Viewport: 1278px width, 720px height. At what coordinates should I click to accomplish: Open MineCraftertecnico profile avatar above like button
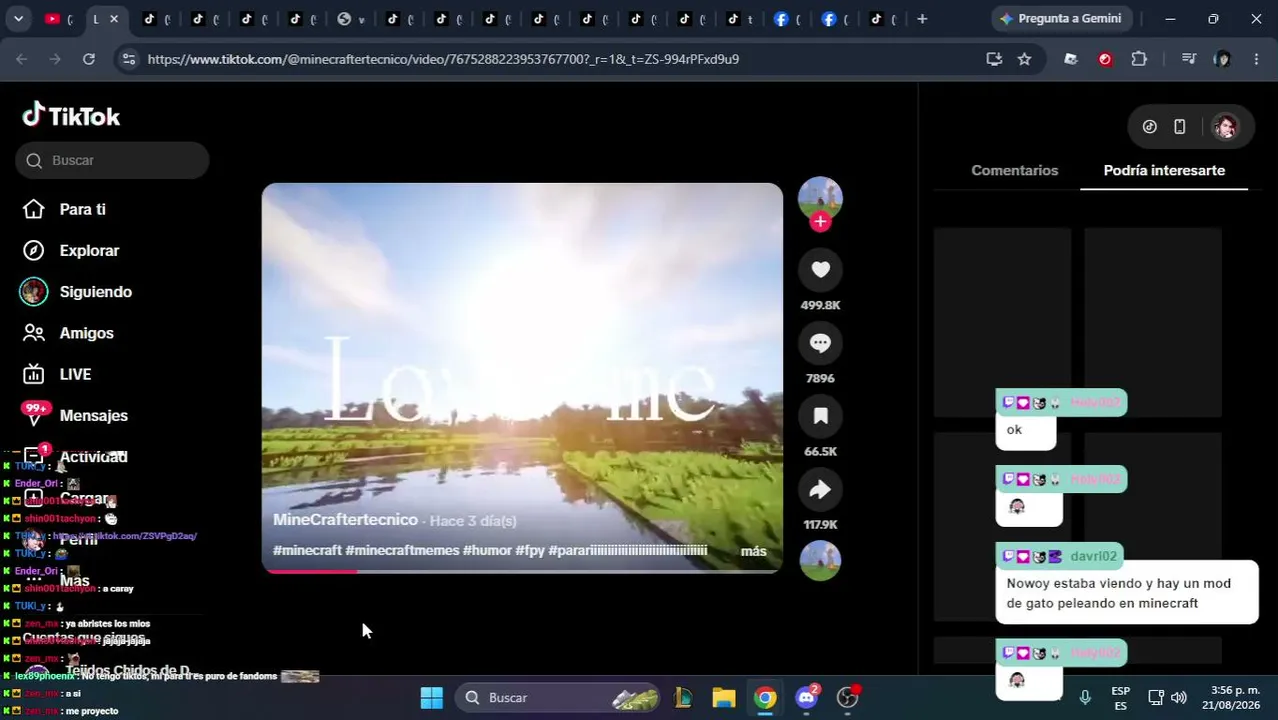pyautogui.click(x=820, y=198)
